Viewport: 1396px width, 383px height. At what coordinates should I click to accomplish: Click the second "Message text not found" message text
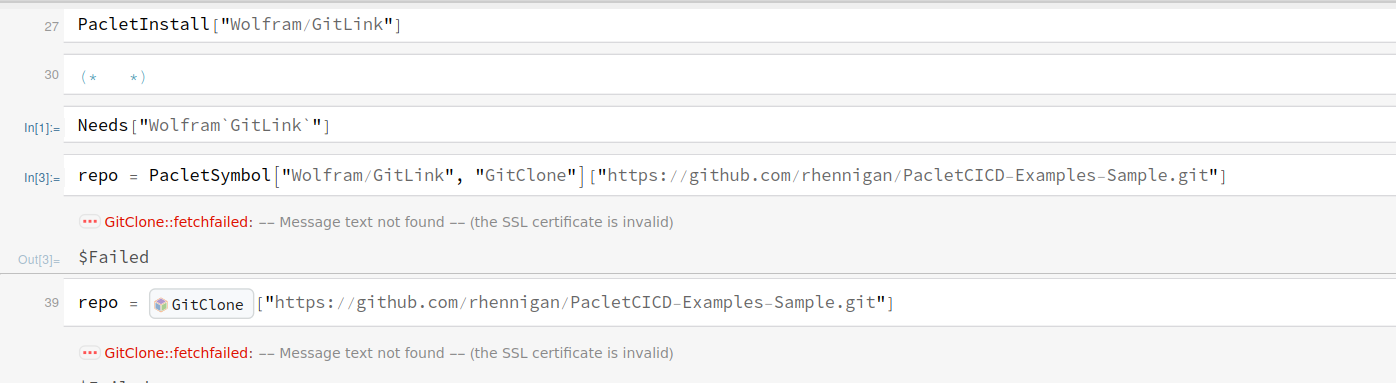(x=362, y=353)
